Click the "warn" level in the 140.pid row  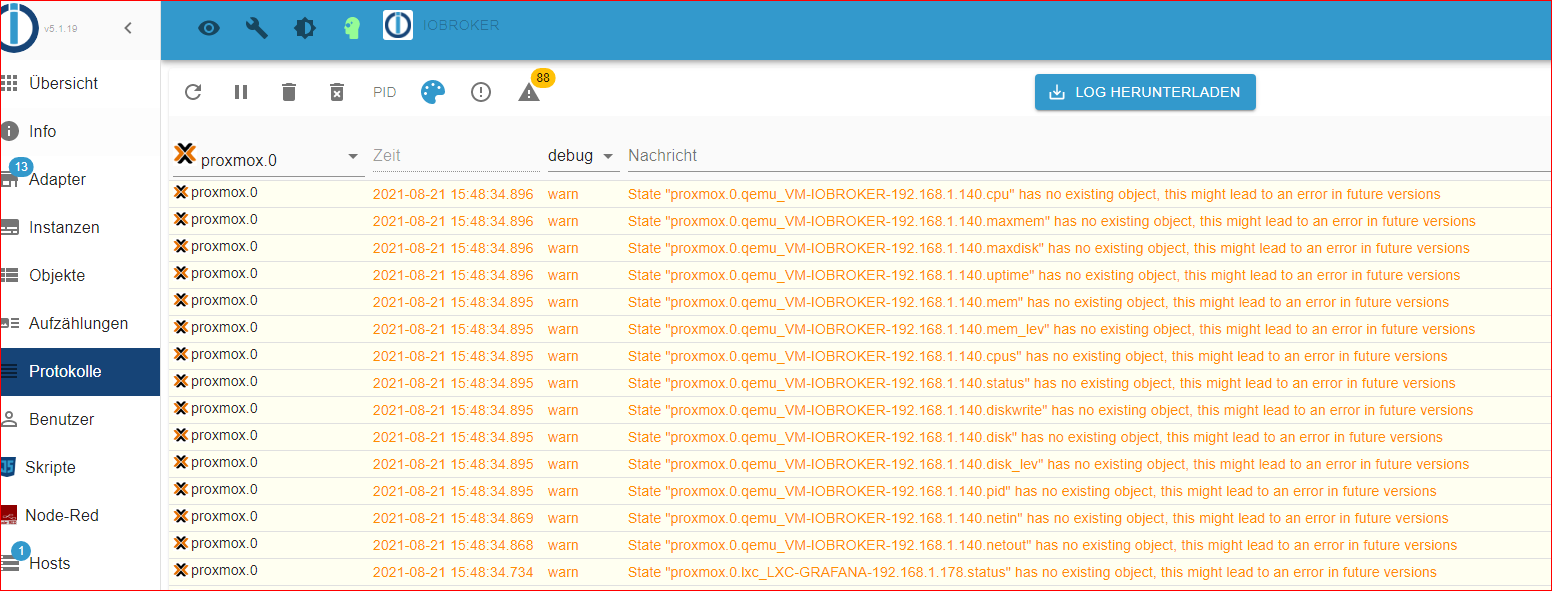click(563, 491)
